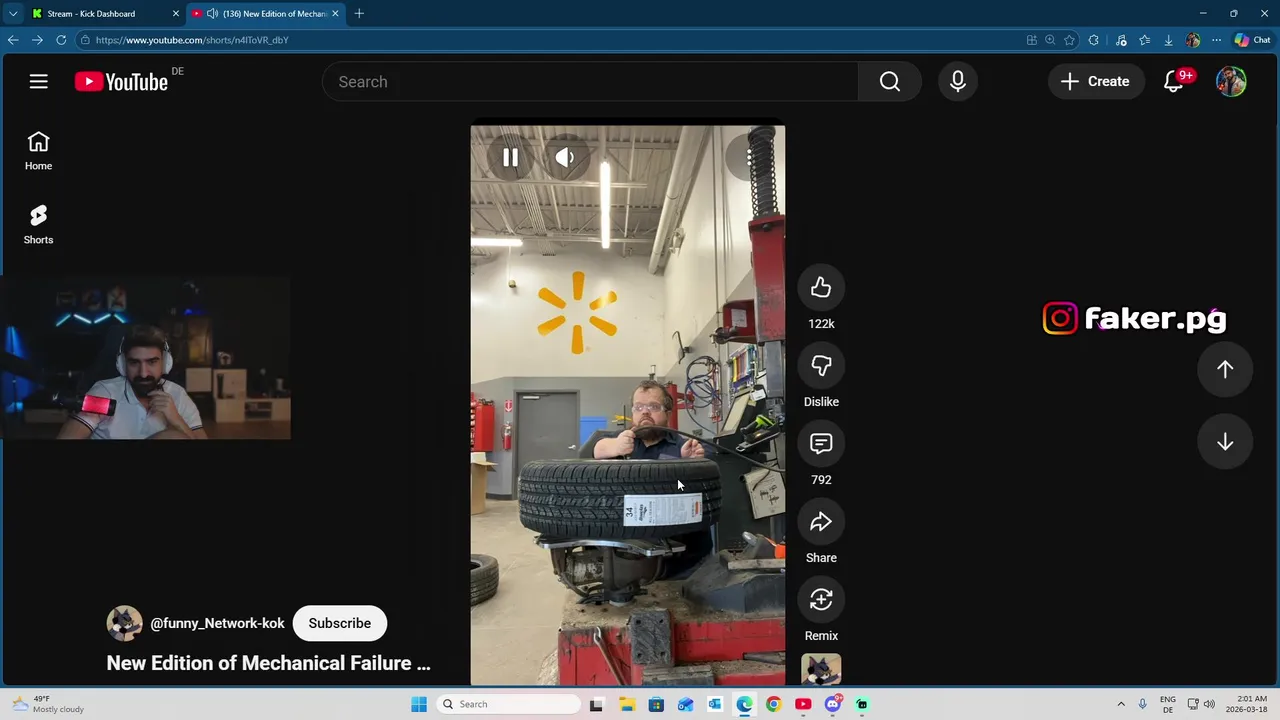Viewport: 1280px width, 720px height.
Task: Switch input language ENG DE
Action: tap(1168, 704)
